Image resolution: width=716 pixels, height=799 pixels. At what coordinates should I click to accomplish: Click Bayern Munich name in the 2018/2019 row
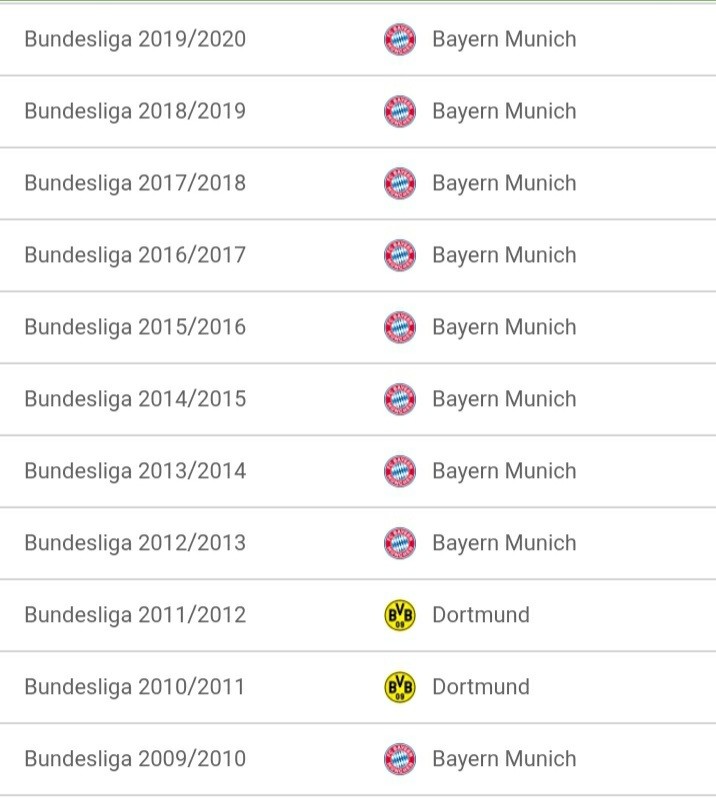pos(505,112)
